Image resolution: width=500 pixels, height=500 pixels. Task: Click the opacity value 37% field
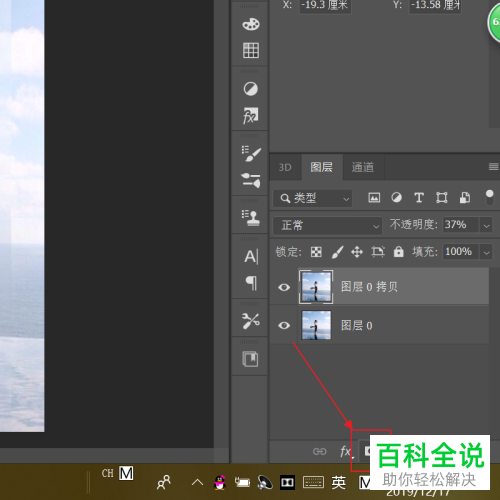[461, 225]
